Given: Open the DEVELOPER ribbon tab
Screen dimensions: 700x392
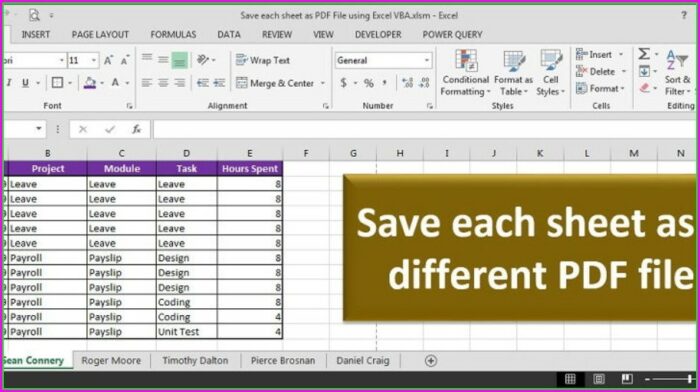Looking at the screenshot, I should coord(378,34).
